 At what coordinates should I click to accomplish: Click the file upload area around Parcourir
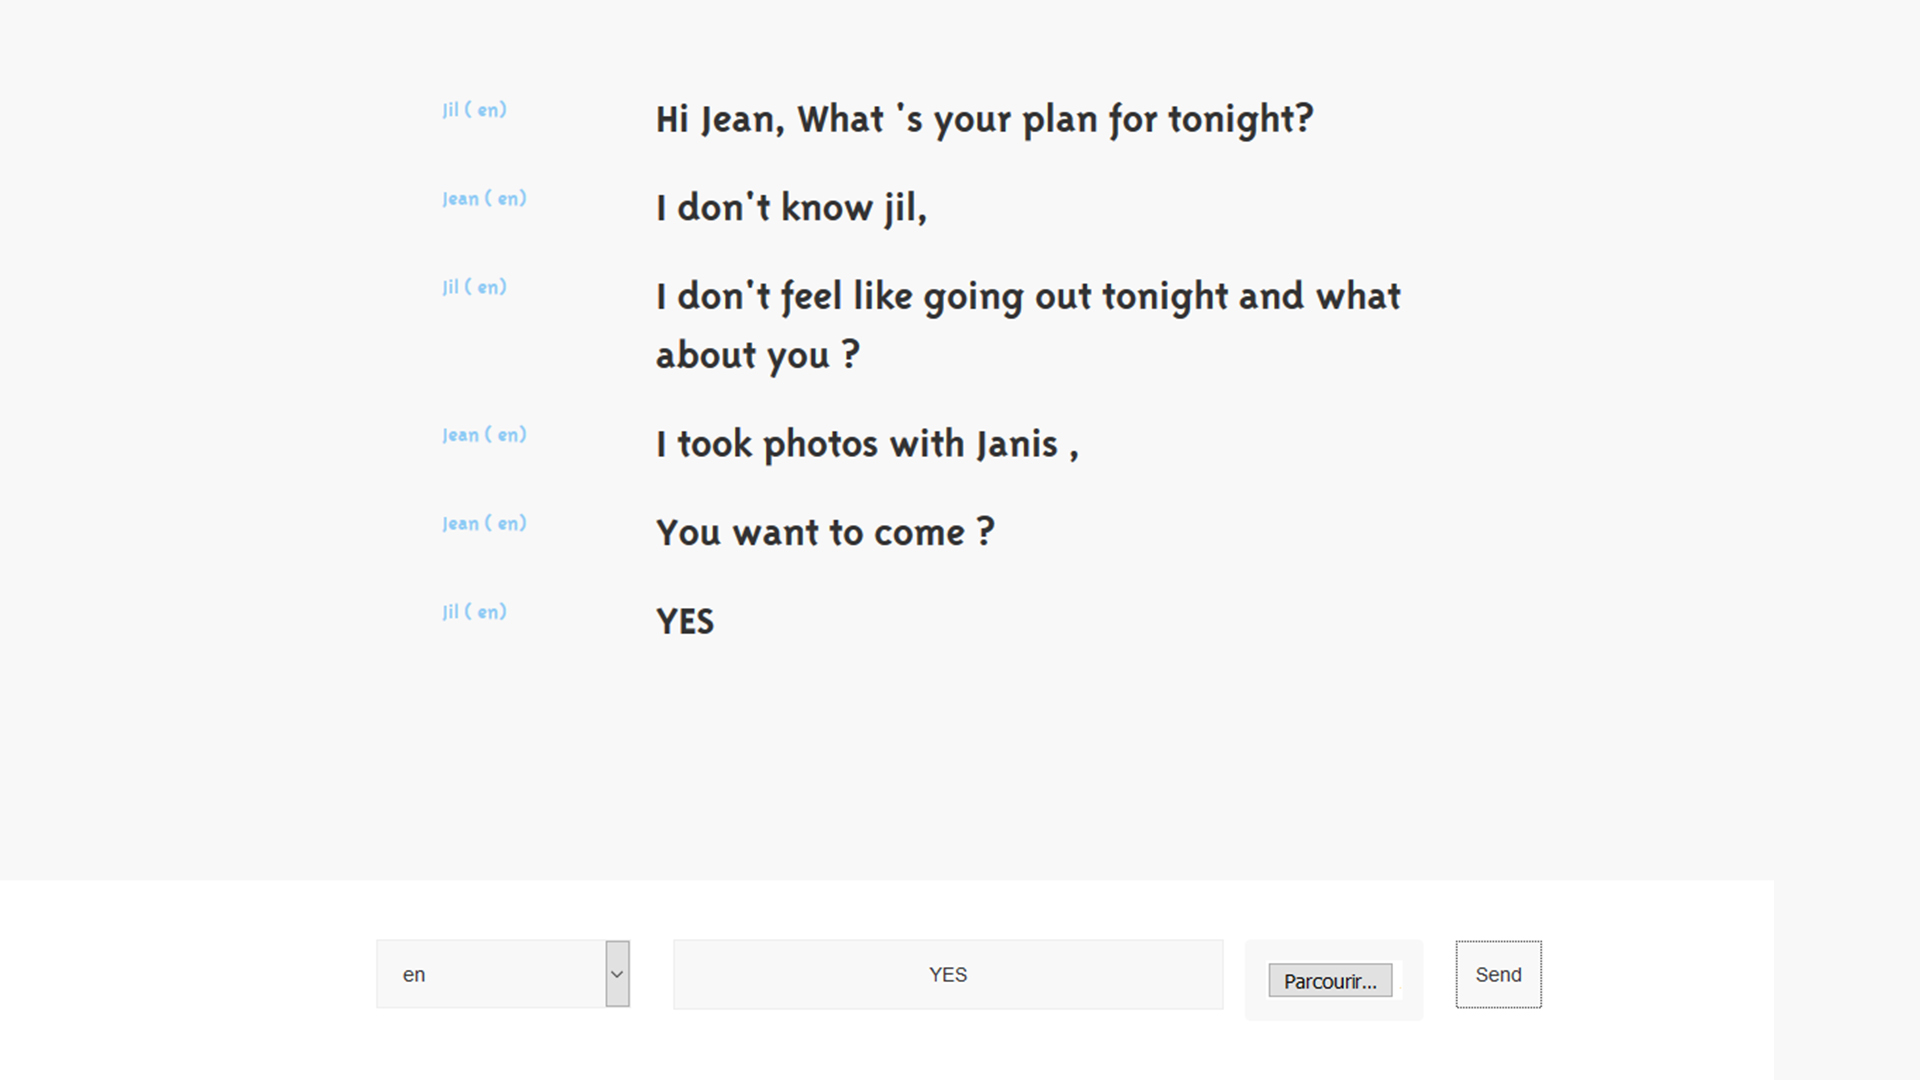point(1334,980)
